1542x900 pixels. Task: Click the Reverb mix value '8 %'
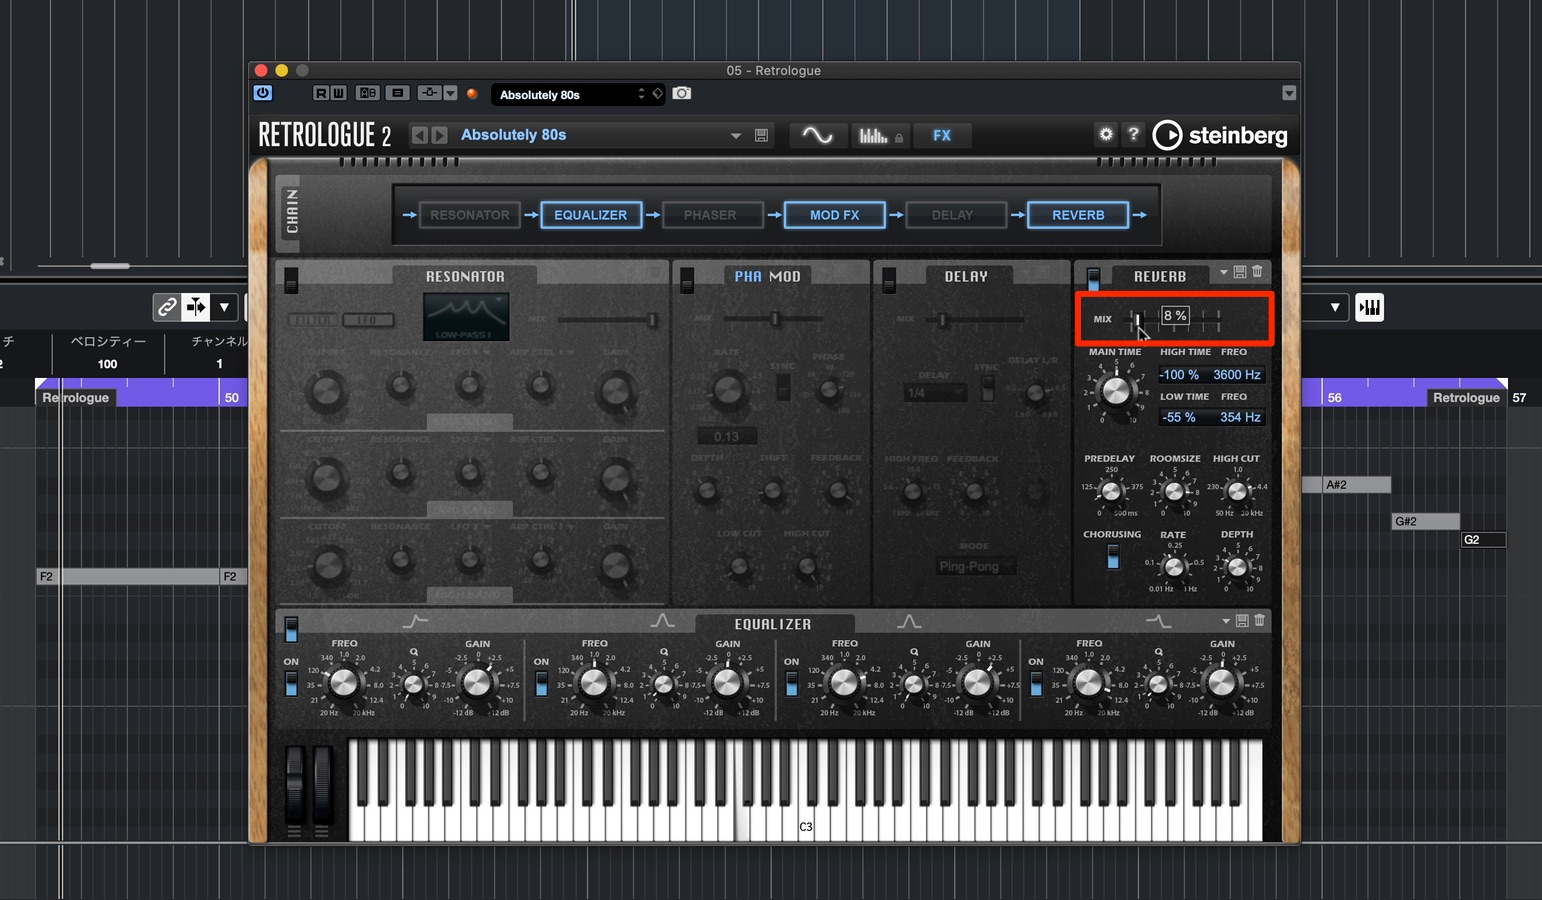point(1175,316)
